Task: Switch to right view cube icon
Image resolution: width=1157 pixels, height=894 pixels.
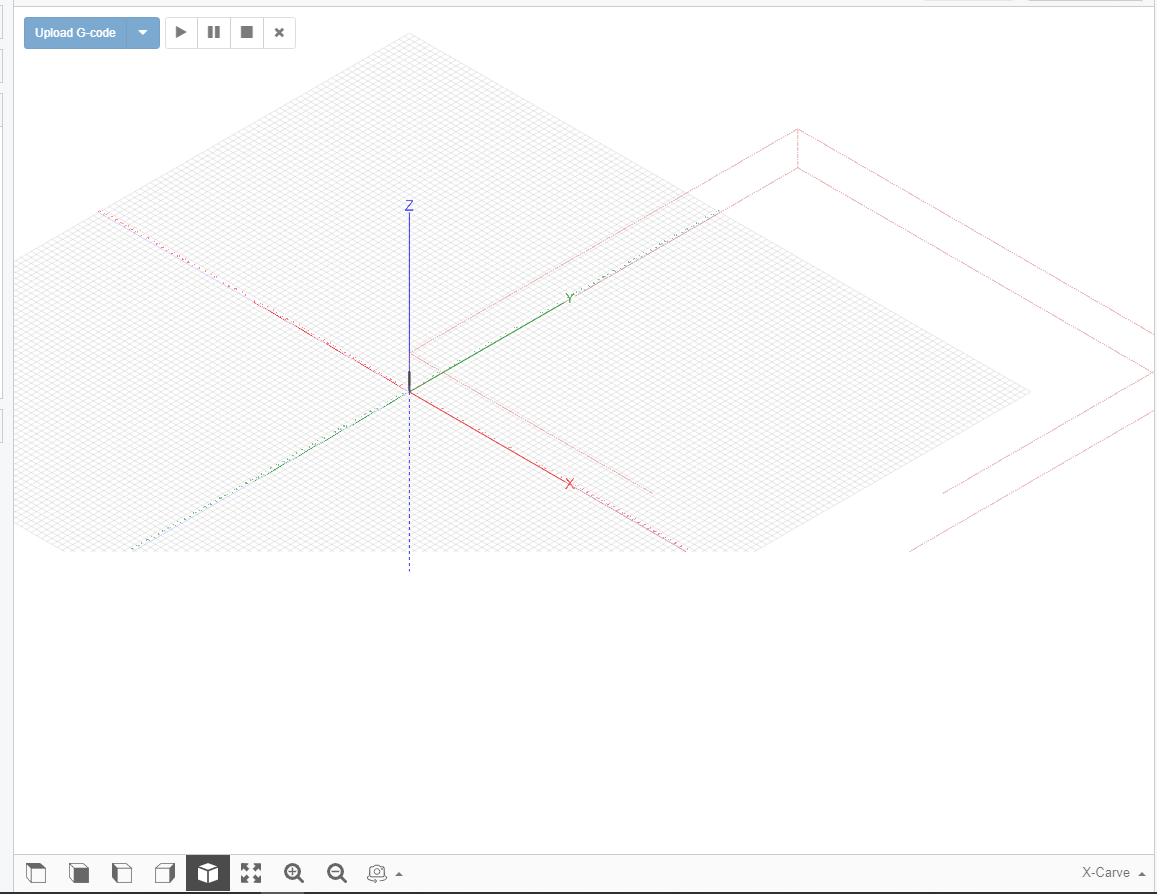Action: tap(165, 873)
